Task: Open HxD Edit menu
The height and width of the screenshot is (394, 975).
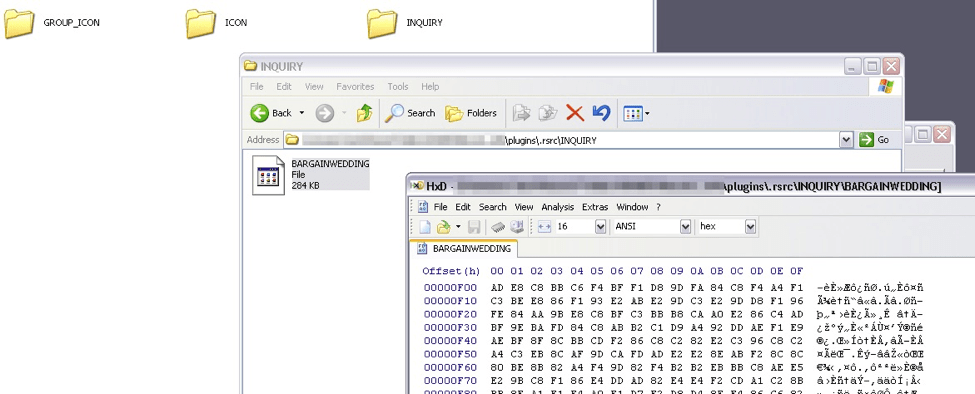Action: point(463,207)
